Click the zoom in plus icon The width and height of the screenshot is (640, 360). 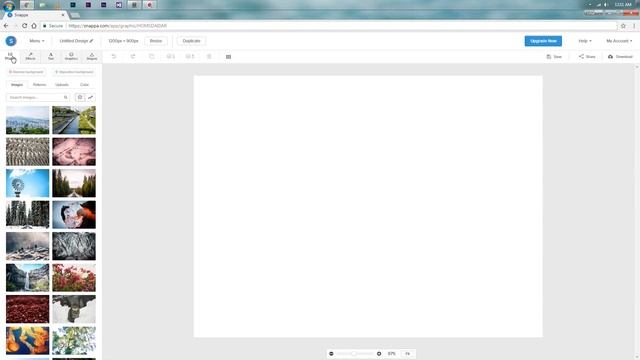[379, 353]
